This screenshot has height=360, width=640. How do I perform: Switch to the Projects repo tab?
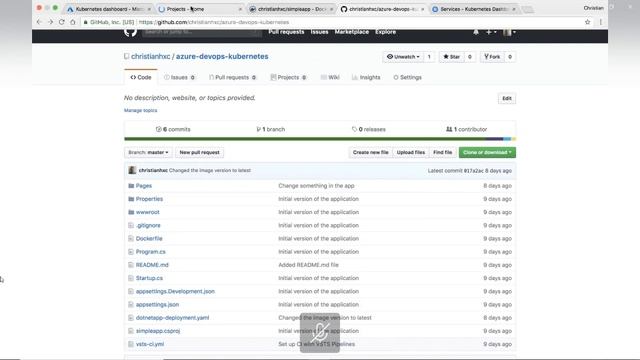click(x=288, y=77)
